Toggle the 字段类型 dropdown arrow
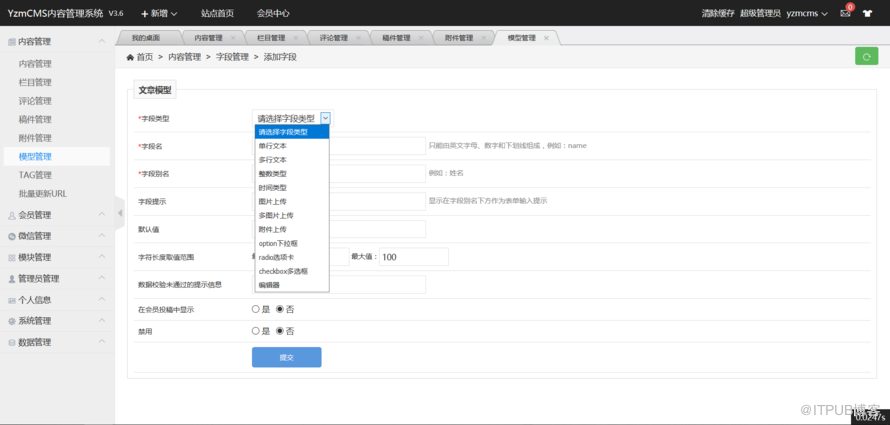The image size is (890, 425). [x=325, y=118]
